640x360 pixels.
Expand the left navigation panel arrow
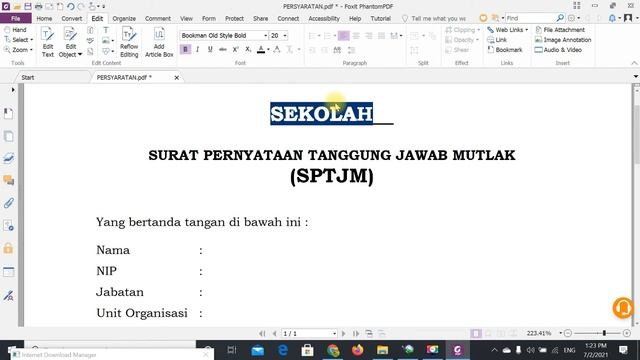pyautogui.click(x=13, y=90)
